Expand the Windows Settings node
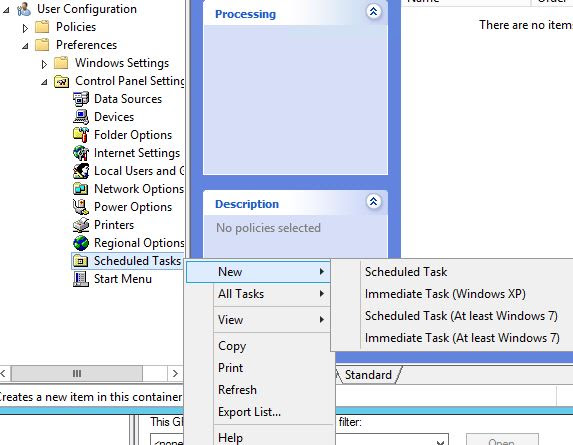The image size is (573, 445). (44, 64)
